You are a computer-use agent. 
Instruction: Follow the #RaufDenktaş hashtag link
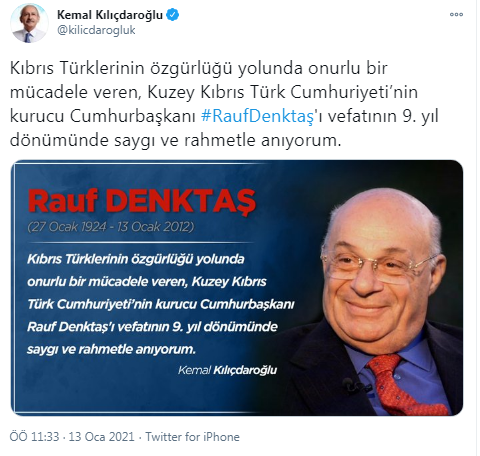pos(257,116)
